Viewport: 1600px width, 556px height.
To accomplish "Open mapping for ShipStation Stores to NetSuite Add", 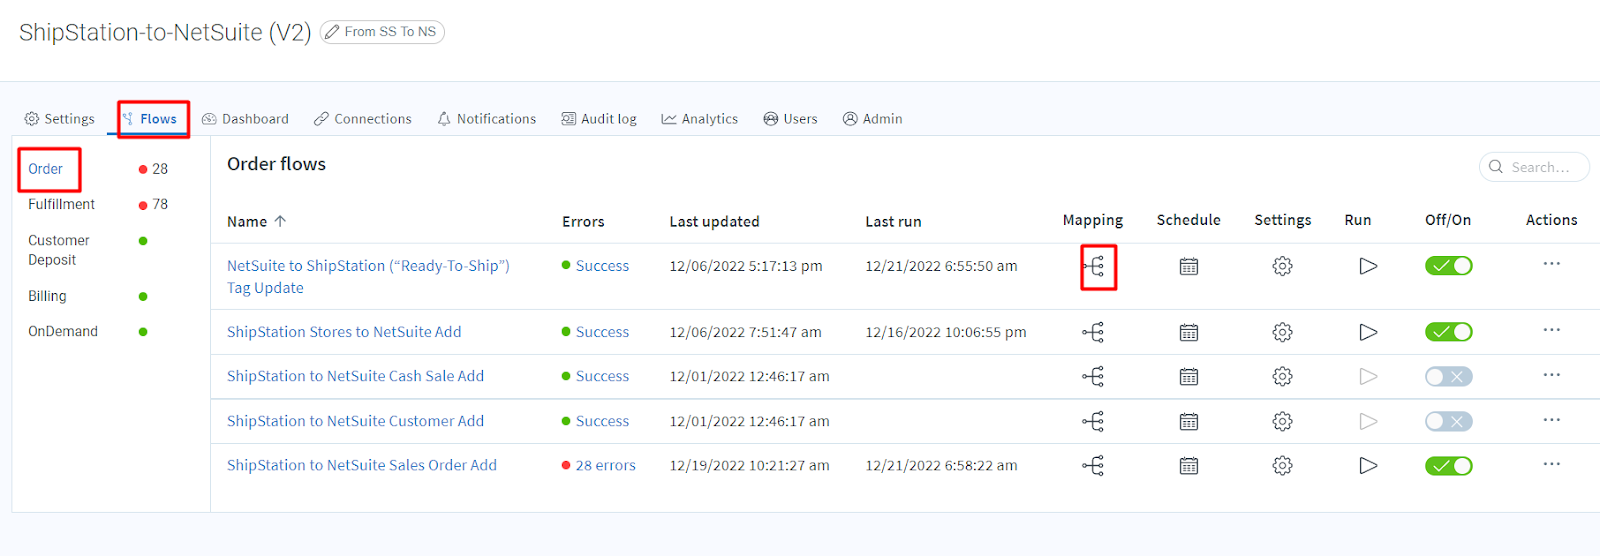I will point(1093,332).
